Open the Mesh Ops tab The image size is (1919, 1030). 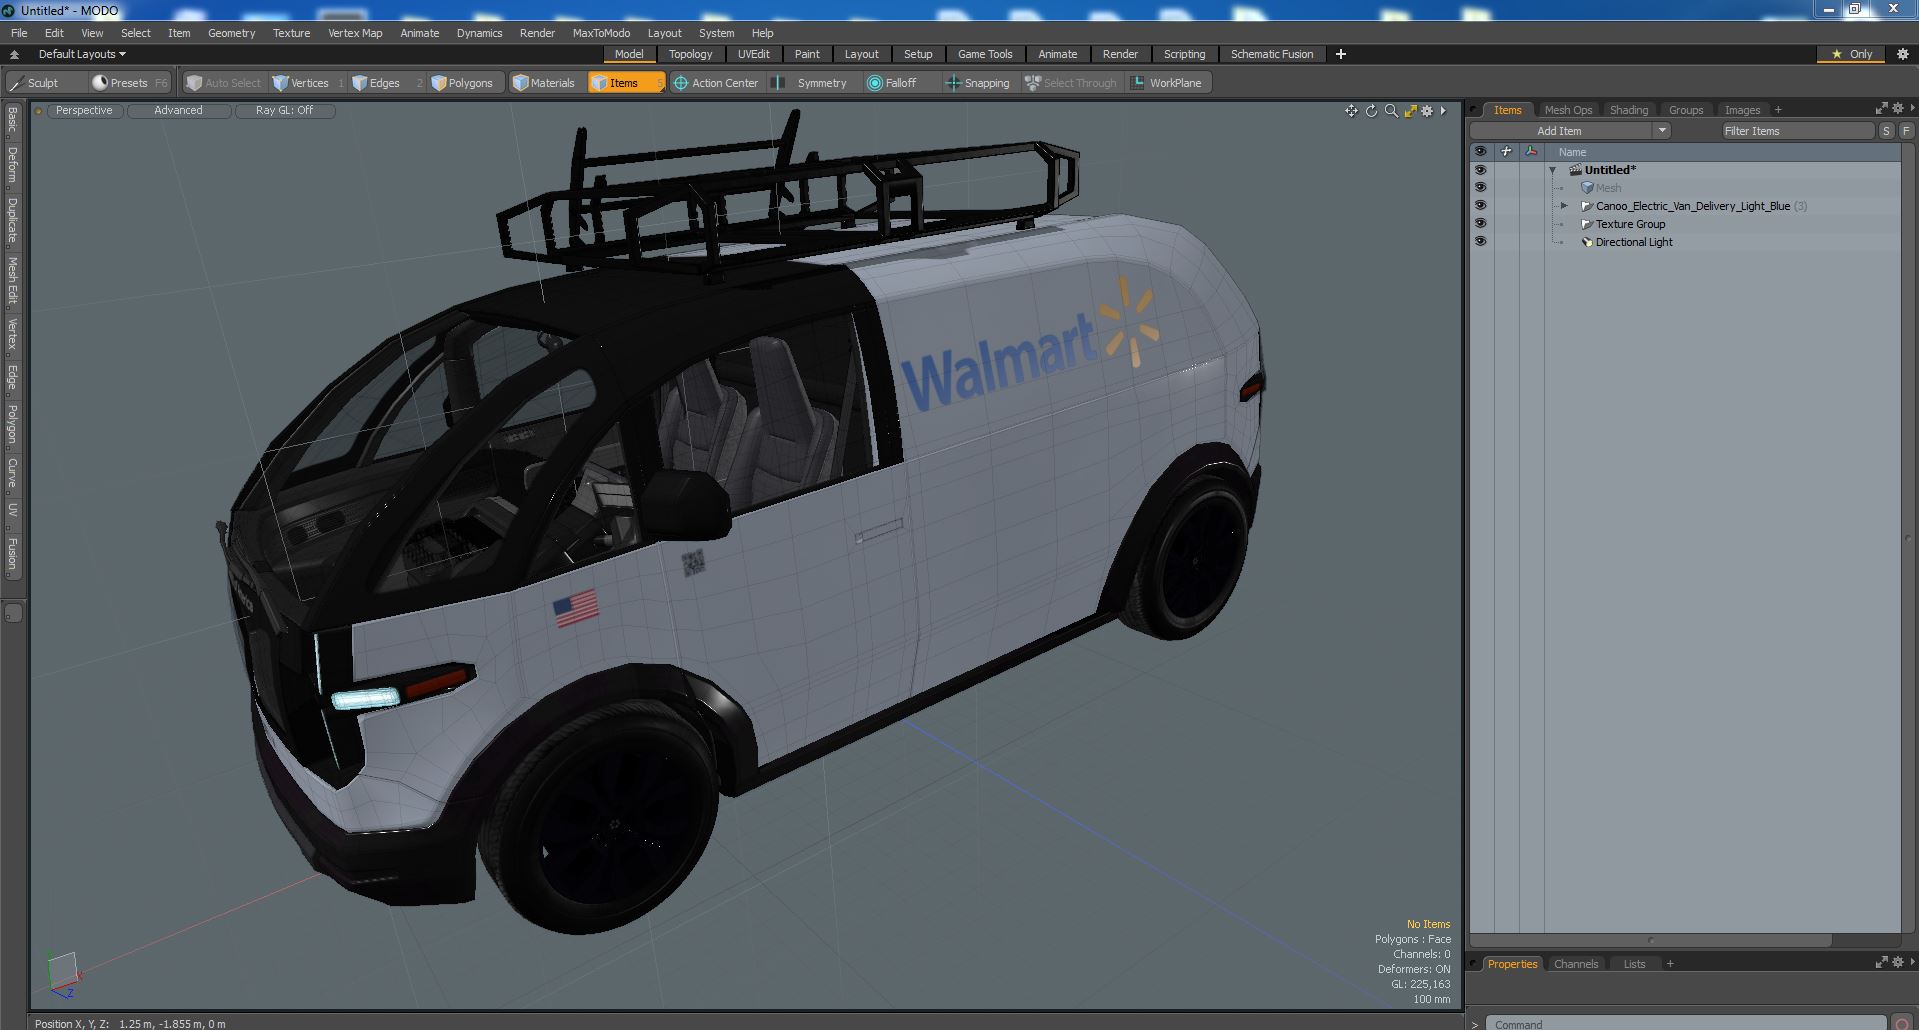[1567, 110]
